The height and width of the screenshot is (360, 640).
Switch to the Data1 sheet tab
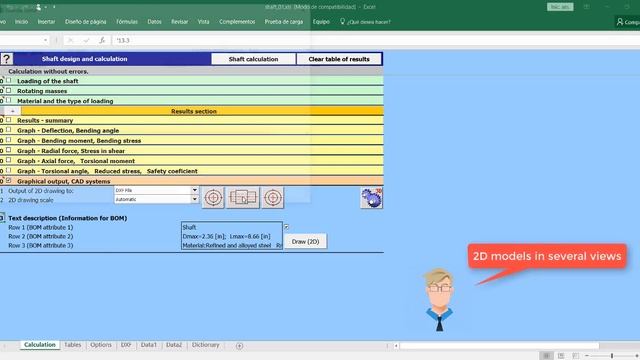[x=149, y=345]
